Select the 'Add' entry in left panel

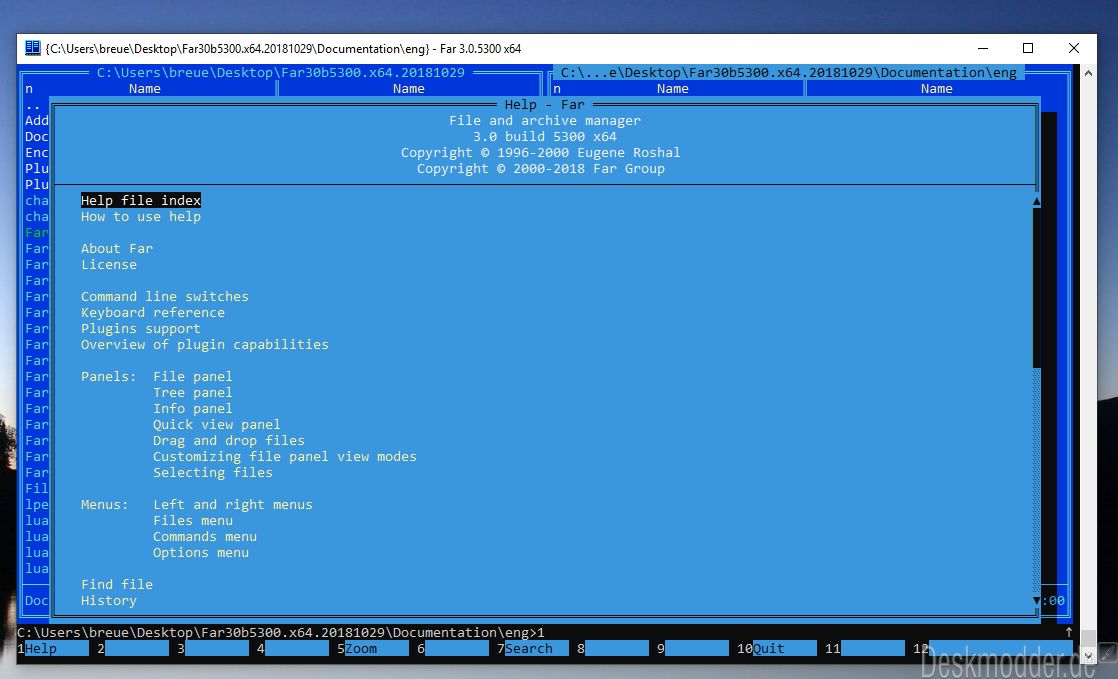[x=37, y=121]
